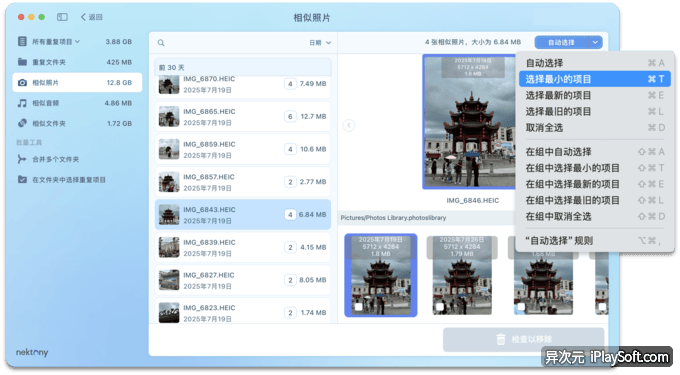Click the search magnifier icon

(161, 42)
